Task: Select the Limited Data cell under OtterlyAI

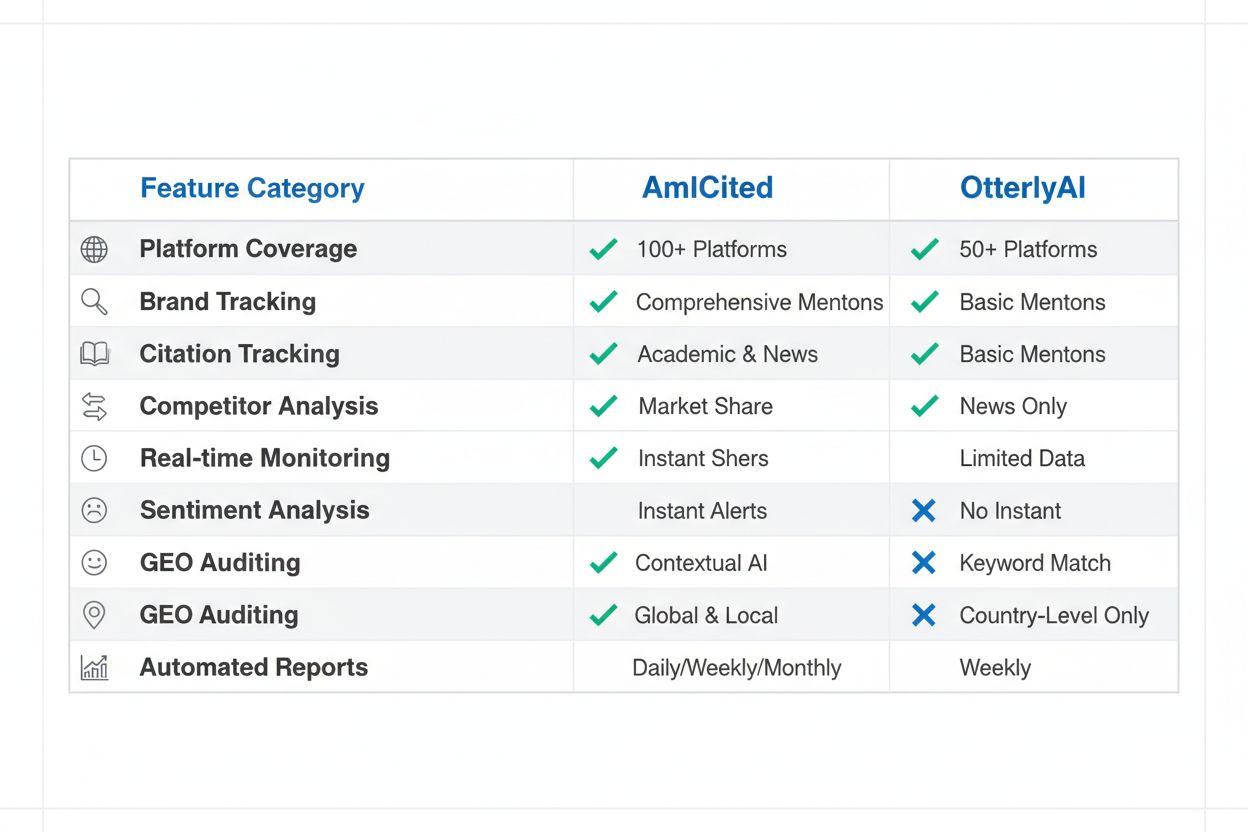Action: pos(1022,457)
